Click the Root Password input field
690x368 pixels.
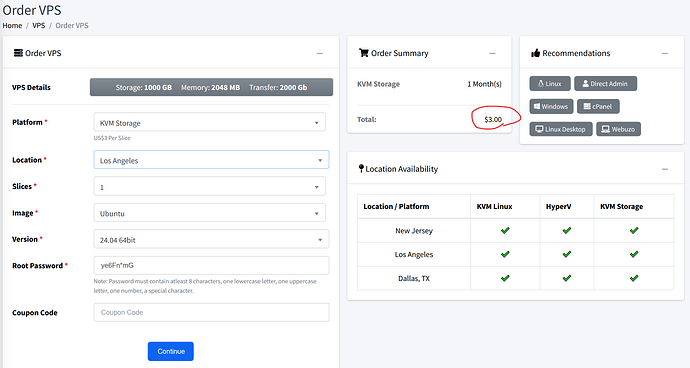click(211, 265)
